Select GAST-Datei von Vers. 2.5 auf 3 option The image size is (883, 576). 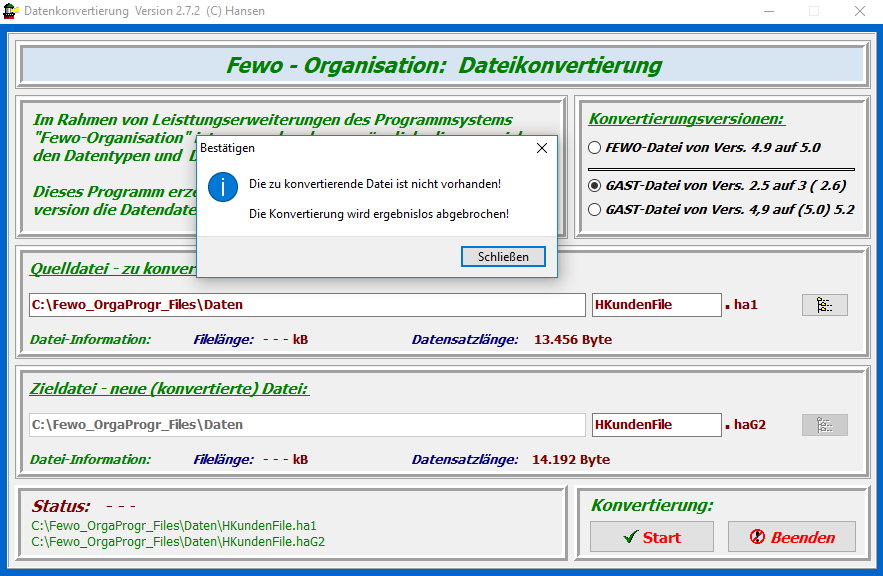coord(595,185)
